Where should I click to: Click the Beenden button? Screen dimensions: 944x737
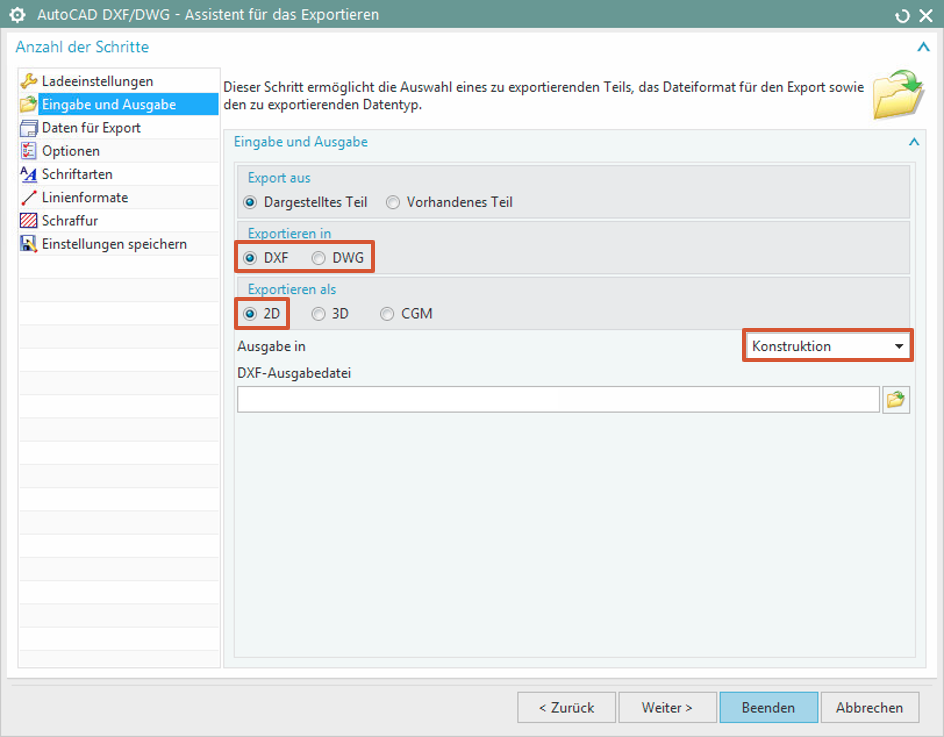tap(768, 707)
